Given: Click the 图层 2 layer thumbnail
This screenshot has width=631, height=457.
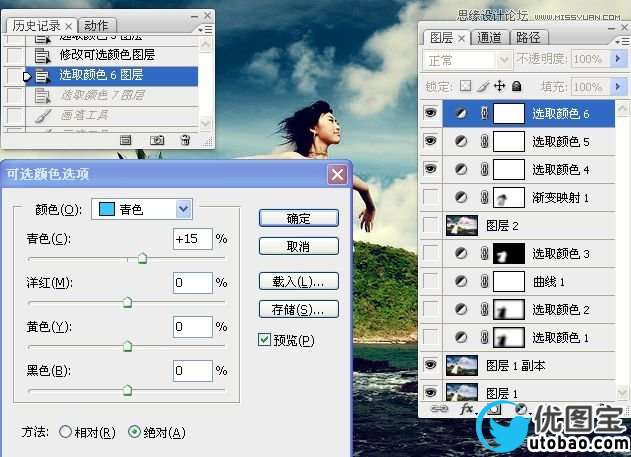Looking at the screenshot, I should coord(462,225).
